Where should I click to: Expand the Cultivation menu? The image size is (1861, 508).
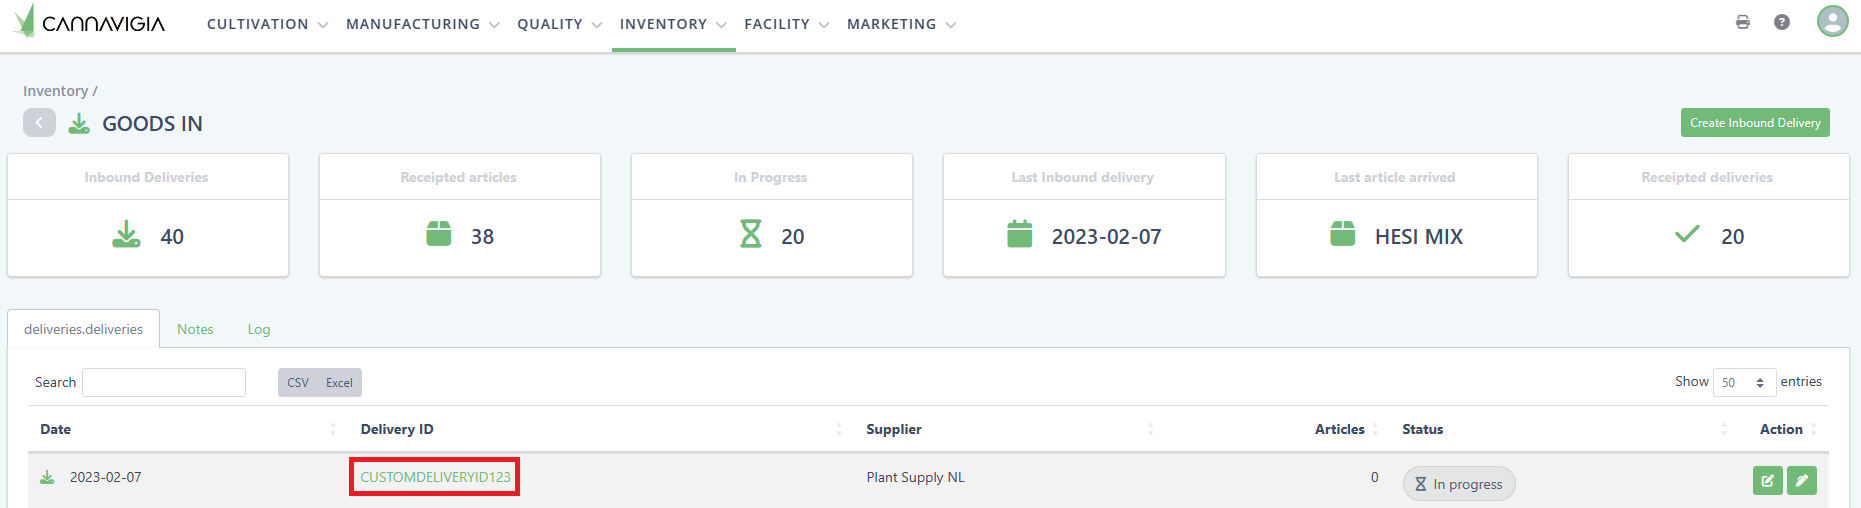click(x=267, y=24)
